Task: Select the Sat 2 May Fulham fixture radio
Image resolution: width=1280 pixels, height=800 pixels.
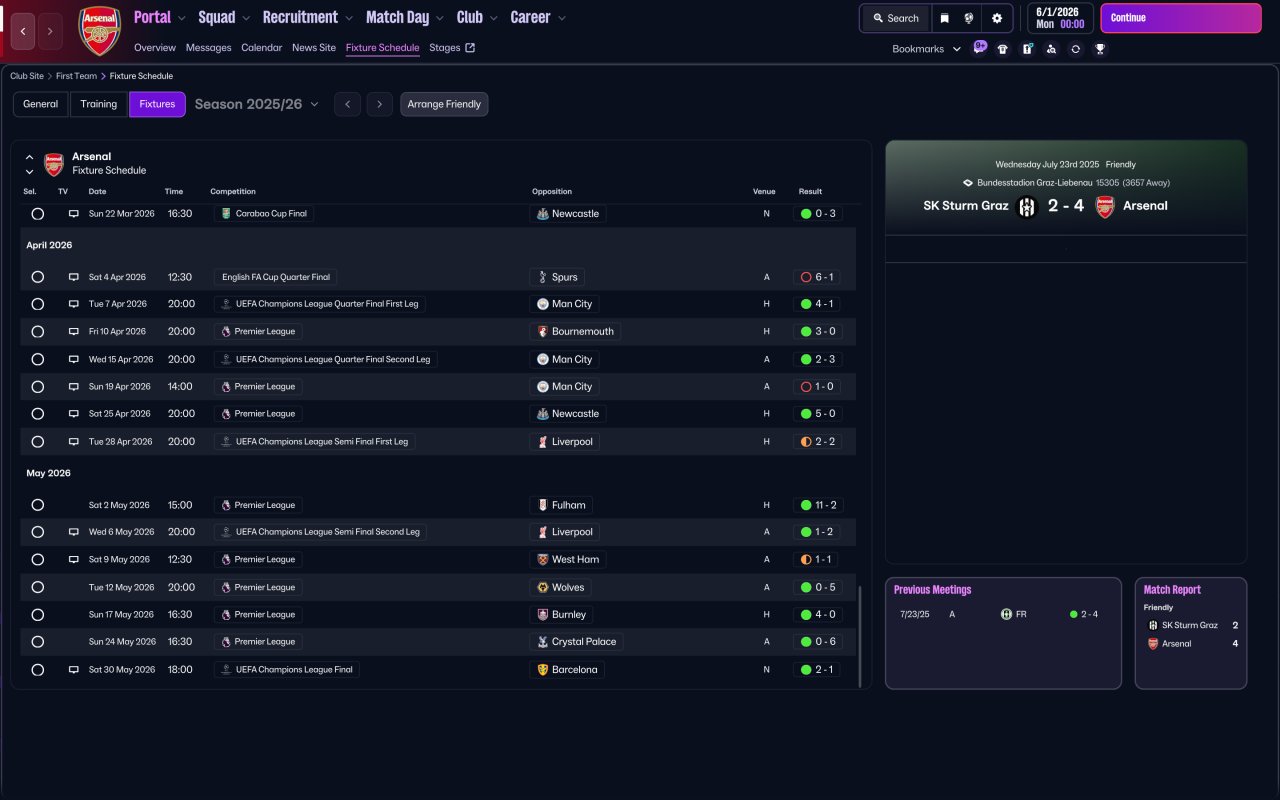Action: click(x=38, y=505)
